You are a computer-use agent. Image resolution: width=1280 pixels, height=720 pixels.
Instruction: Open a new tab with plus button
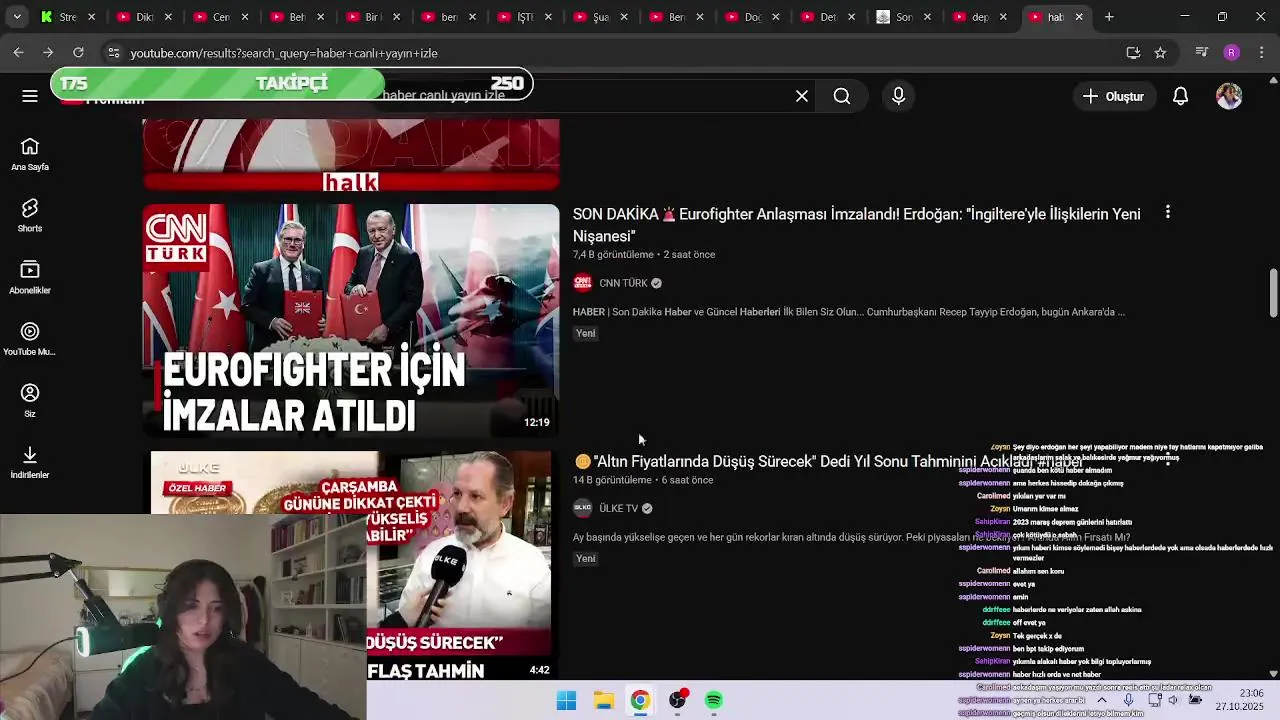point(1109,17)
